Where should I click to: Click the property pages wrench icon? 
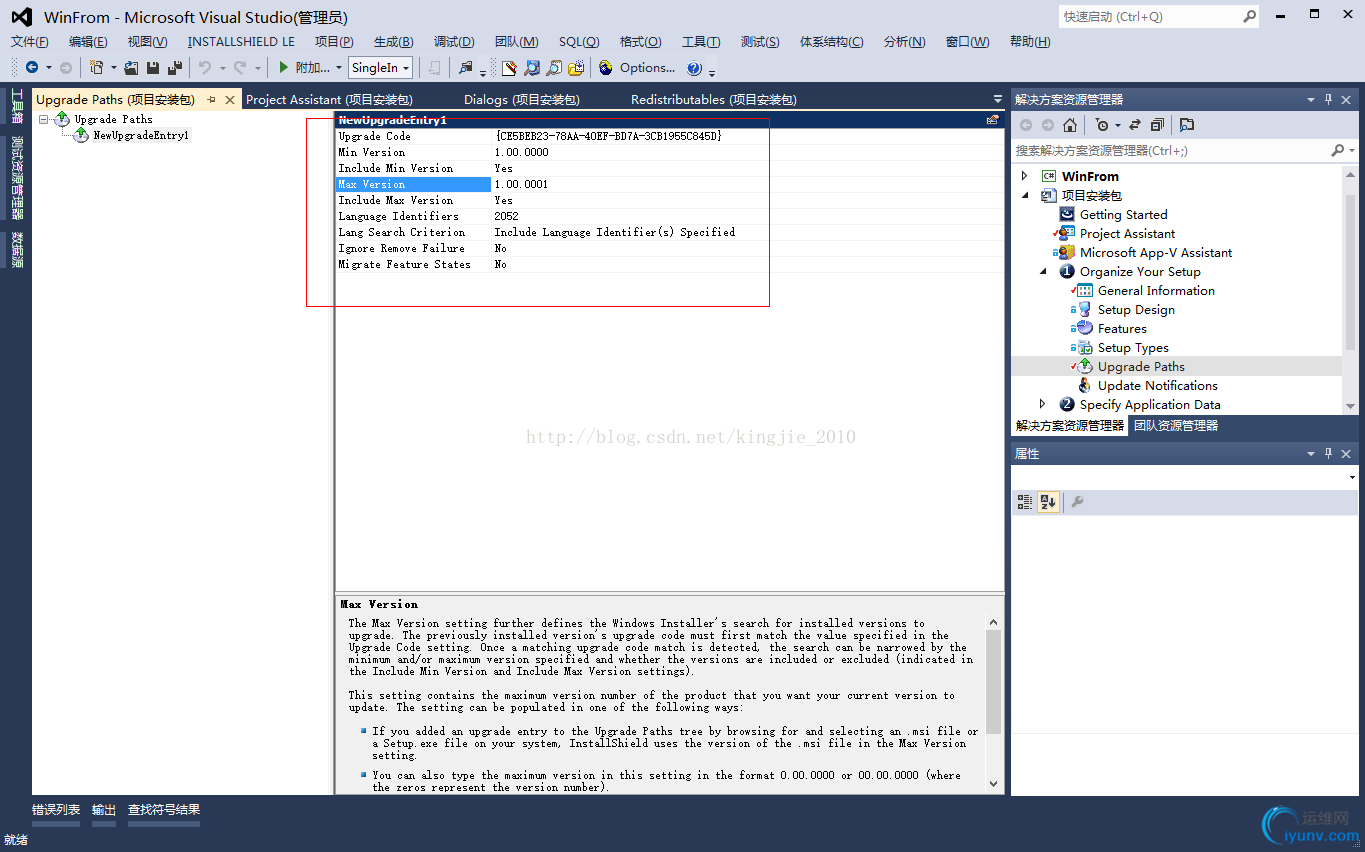(1077, 502)
